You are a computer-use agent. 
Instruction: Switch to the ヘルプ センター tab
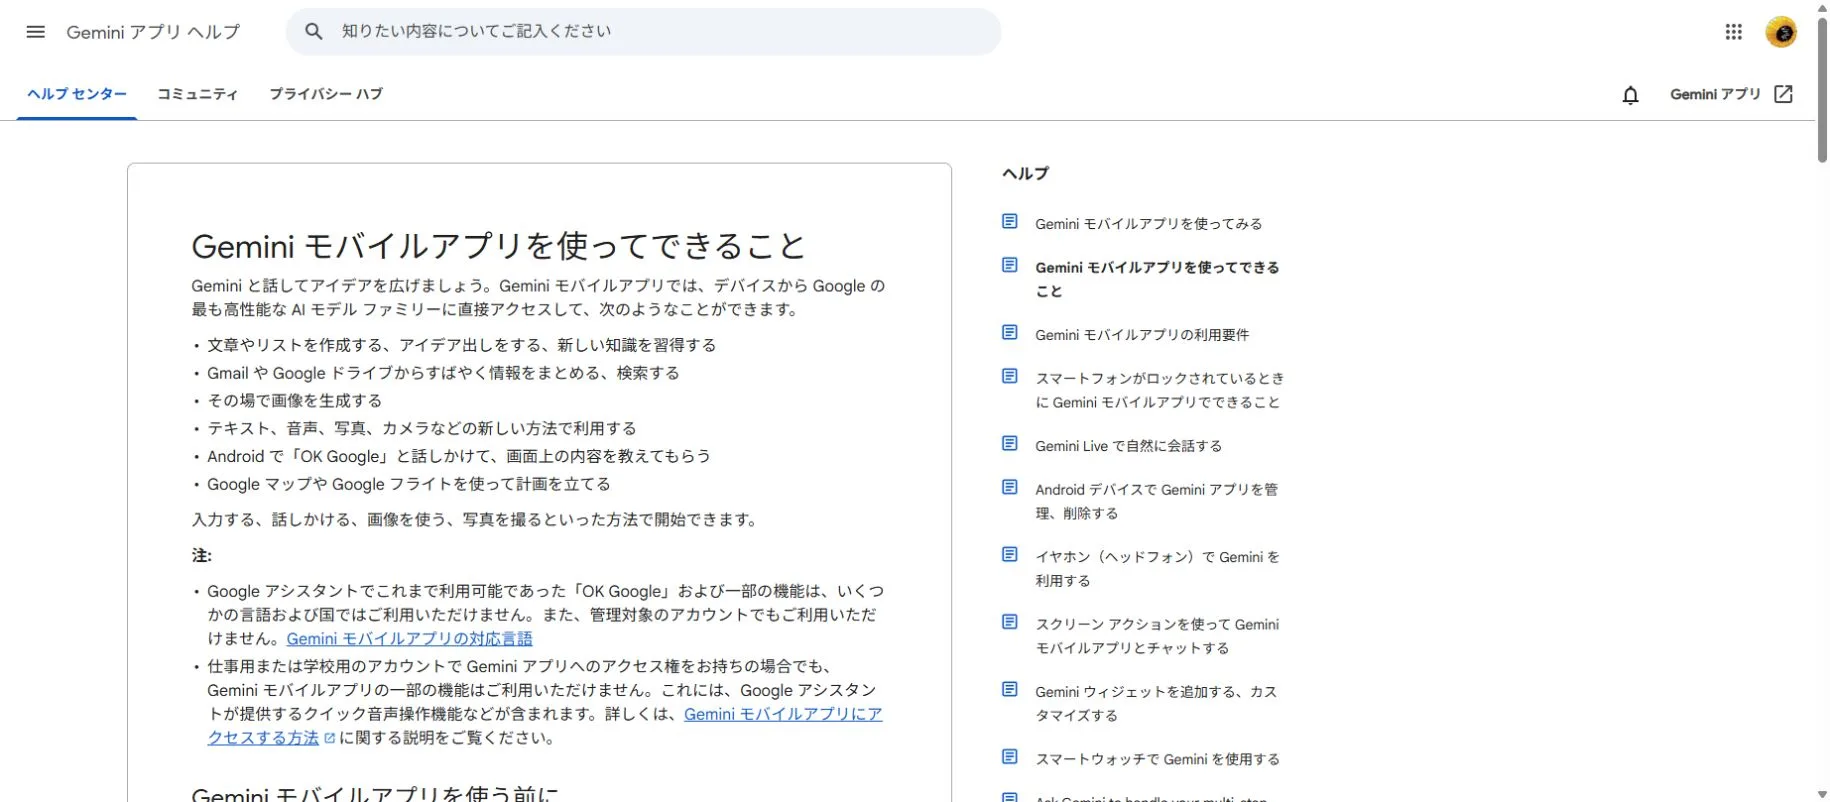coord(77,94)
